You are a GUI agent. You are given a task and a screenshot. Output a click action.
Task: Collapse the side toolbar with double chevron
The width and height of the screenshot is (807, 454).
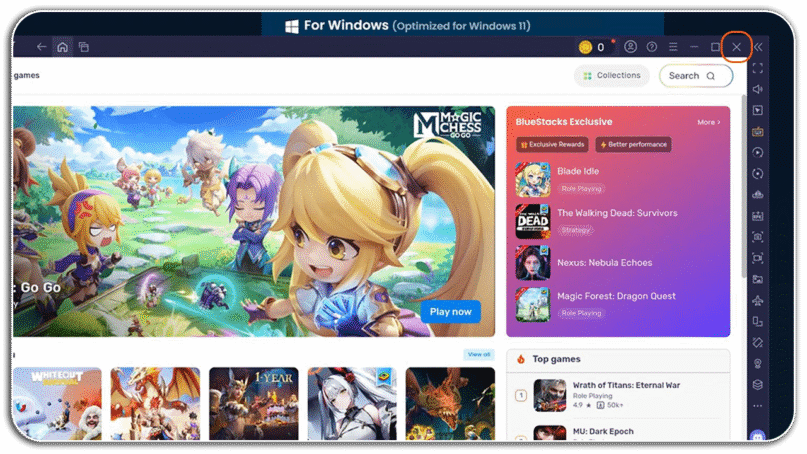pyautogui.click(x=758, y=47)
